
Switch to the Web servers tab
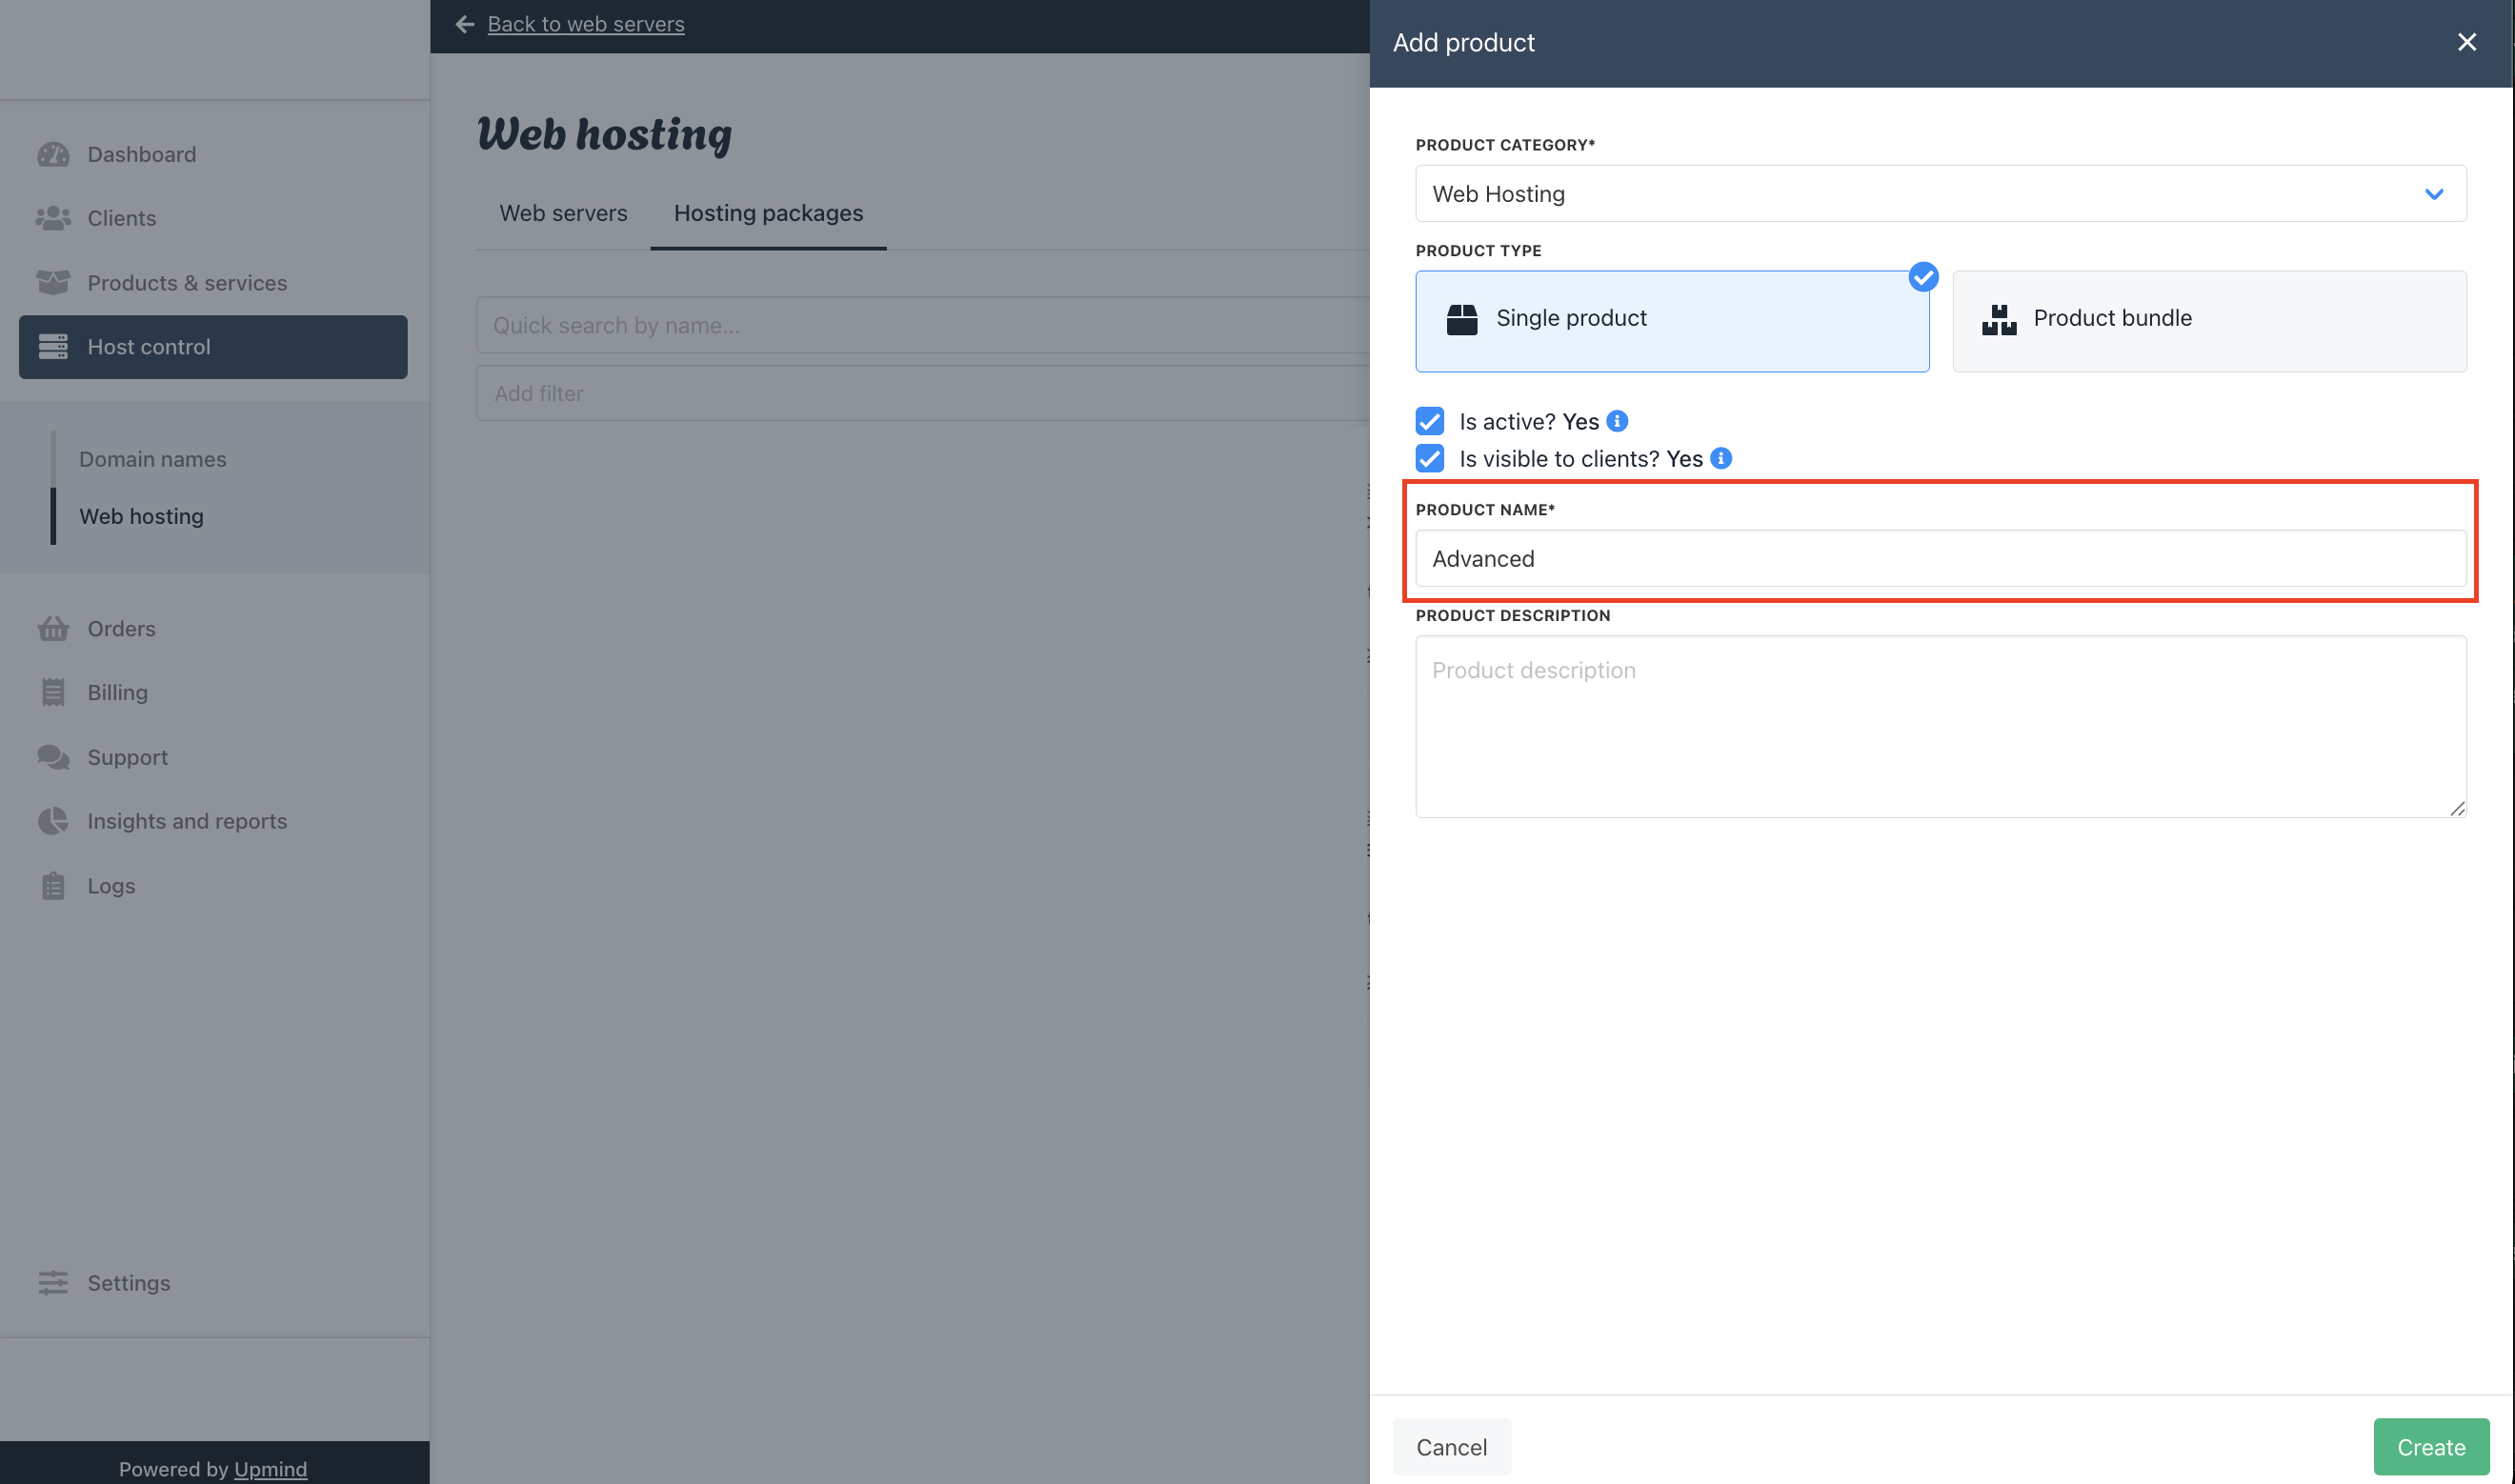(563, 213)
